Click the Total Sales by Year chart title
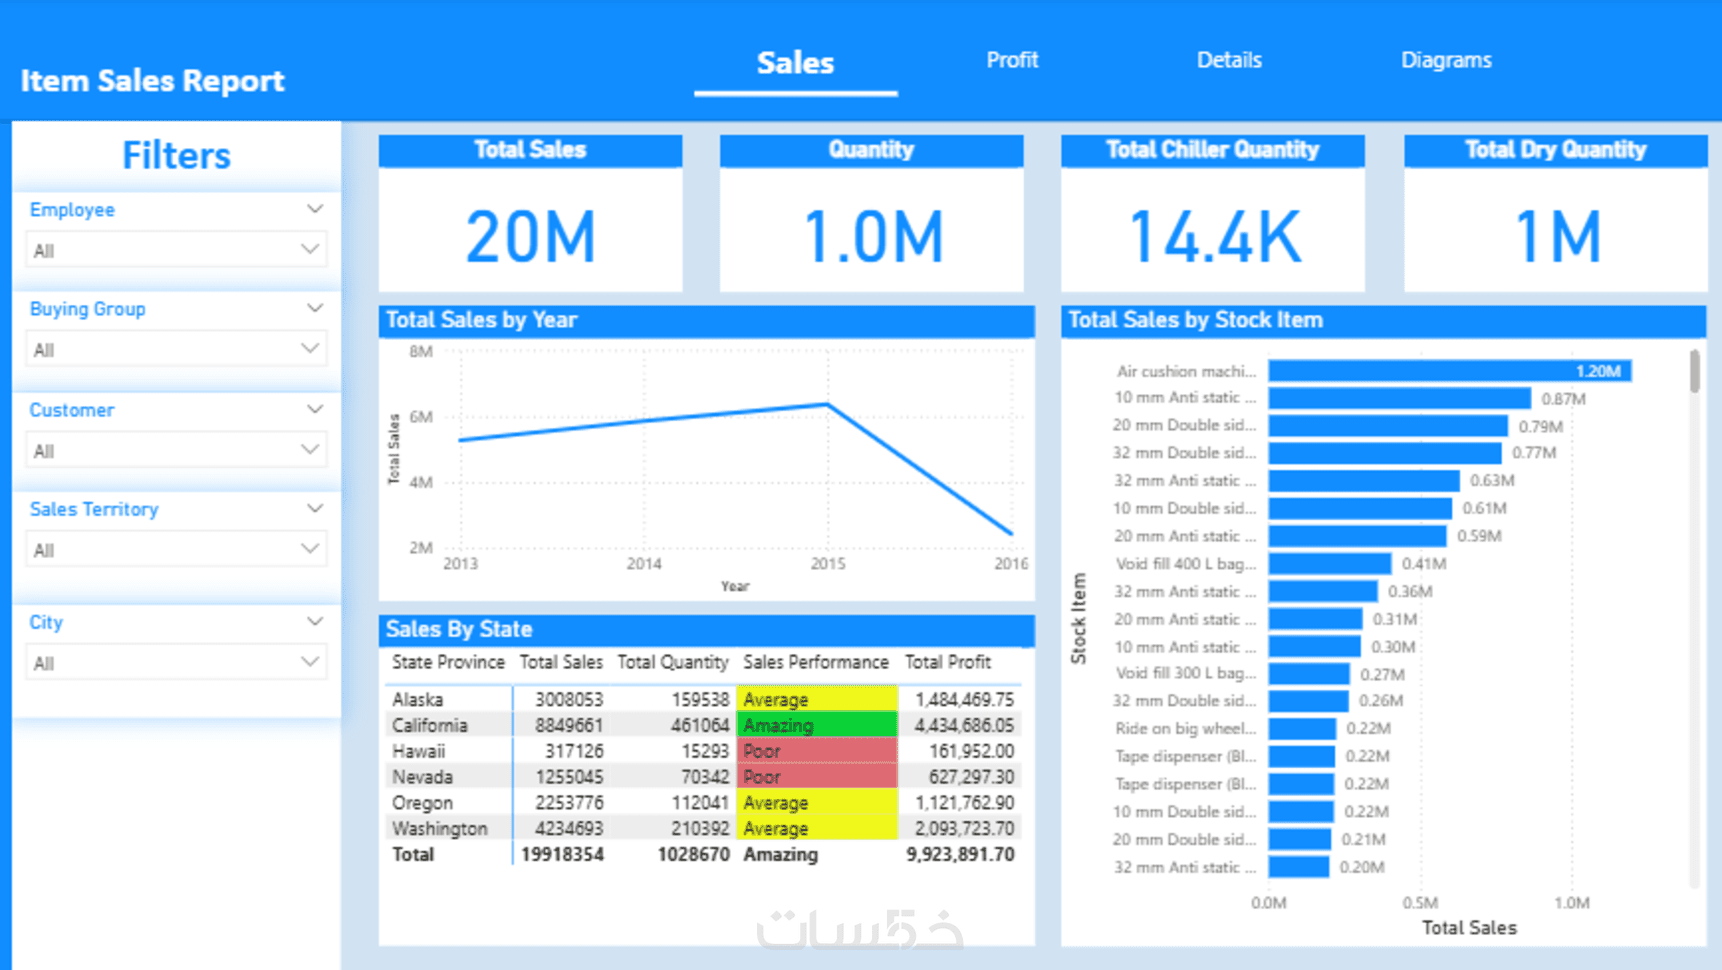 (x=481, y=320)
